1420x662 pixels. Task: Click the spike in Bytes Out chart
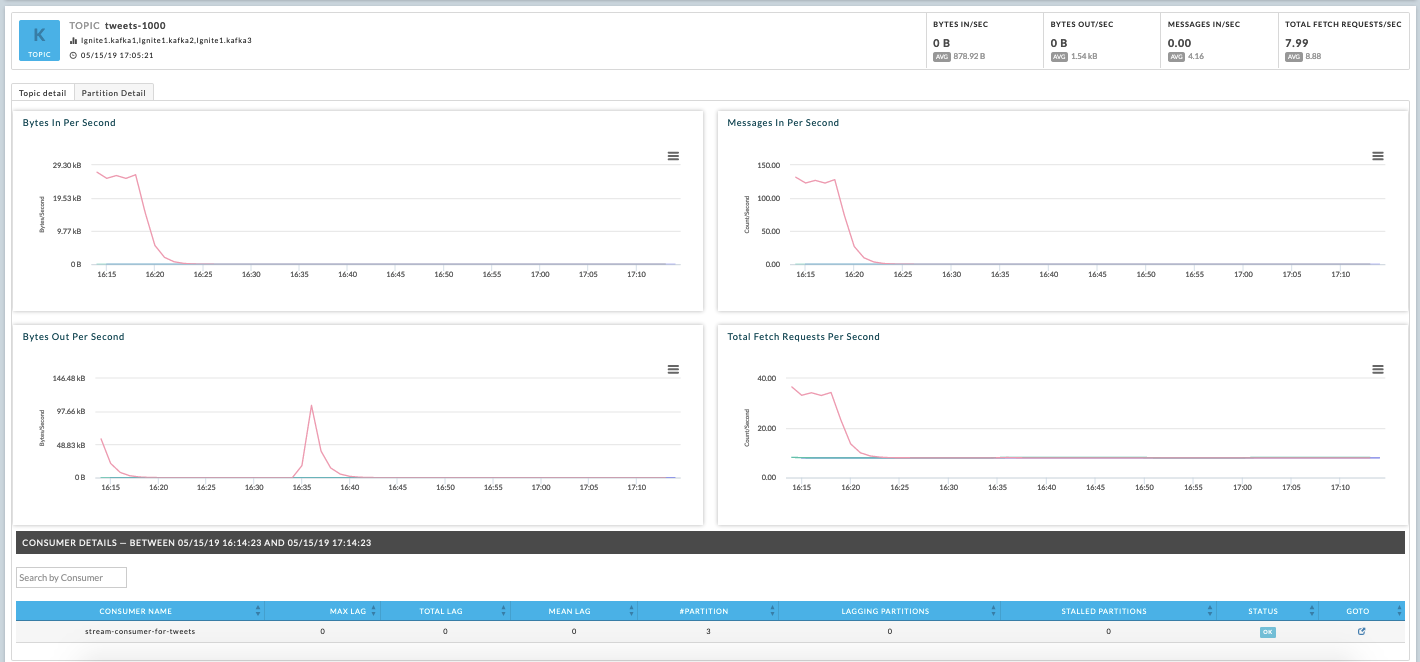311,406
